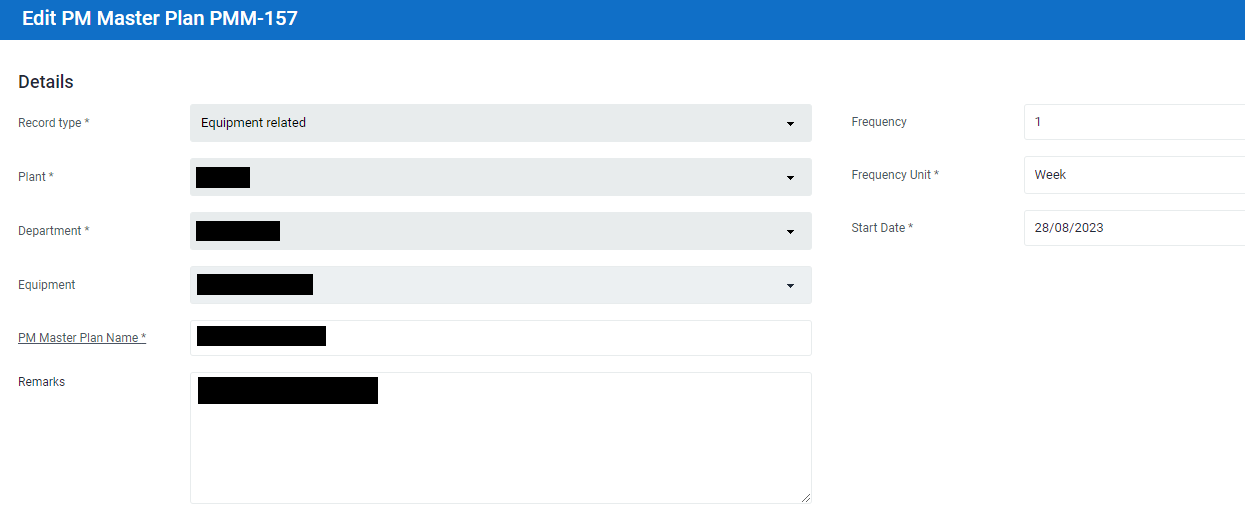Open the Plant dropdown

pos(500,177)
